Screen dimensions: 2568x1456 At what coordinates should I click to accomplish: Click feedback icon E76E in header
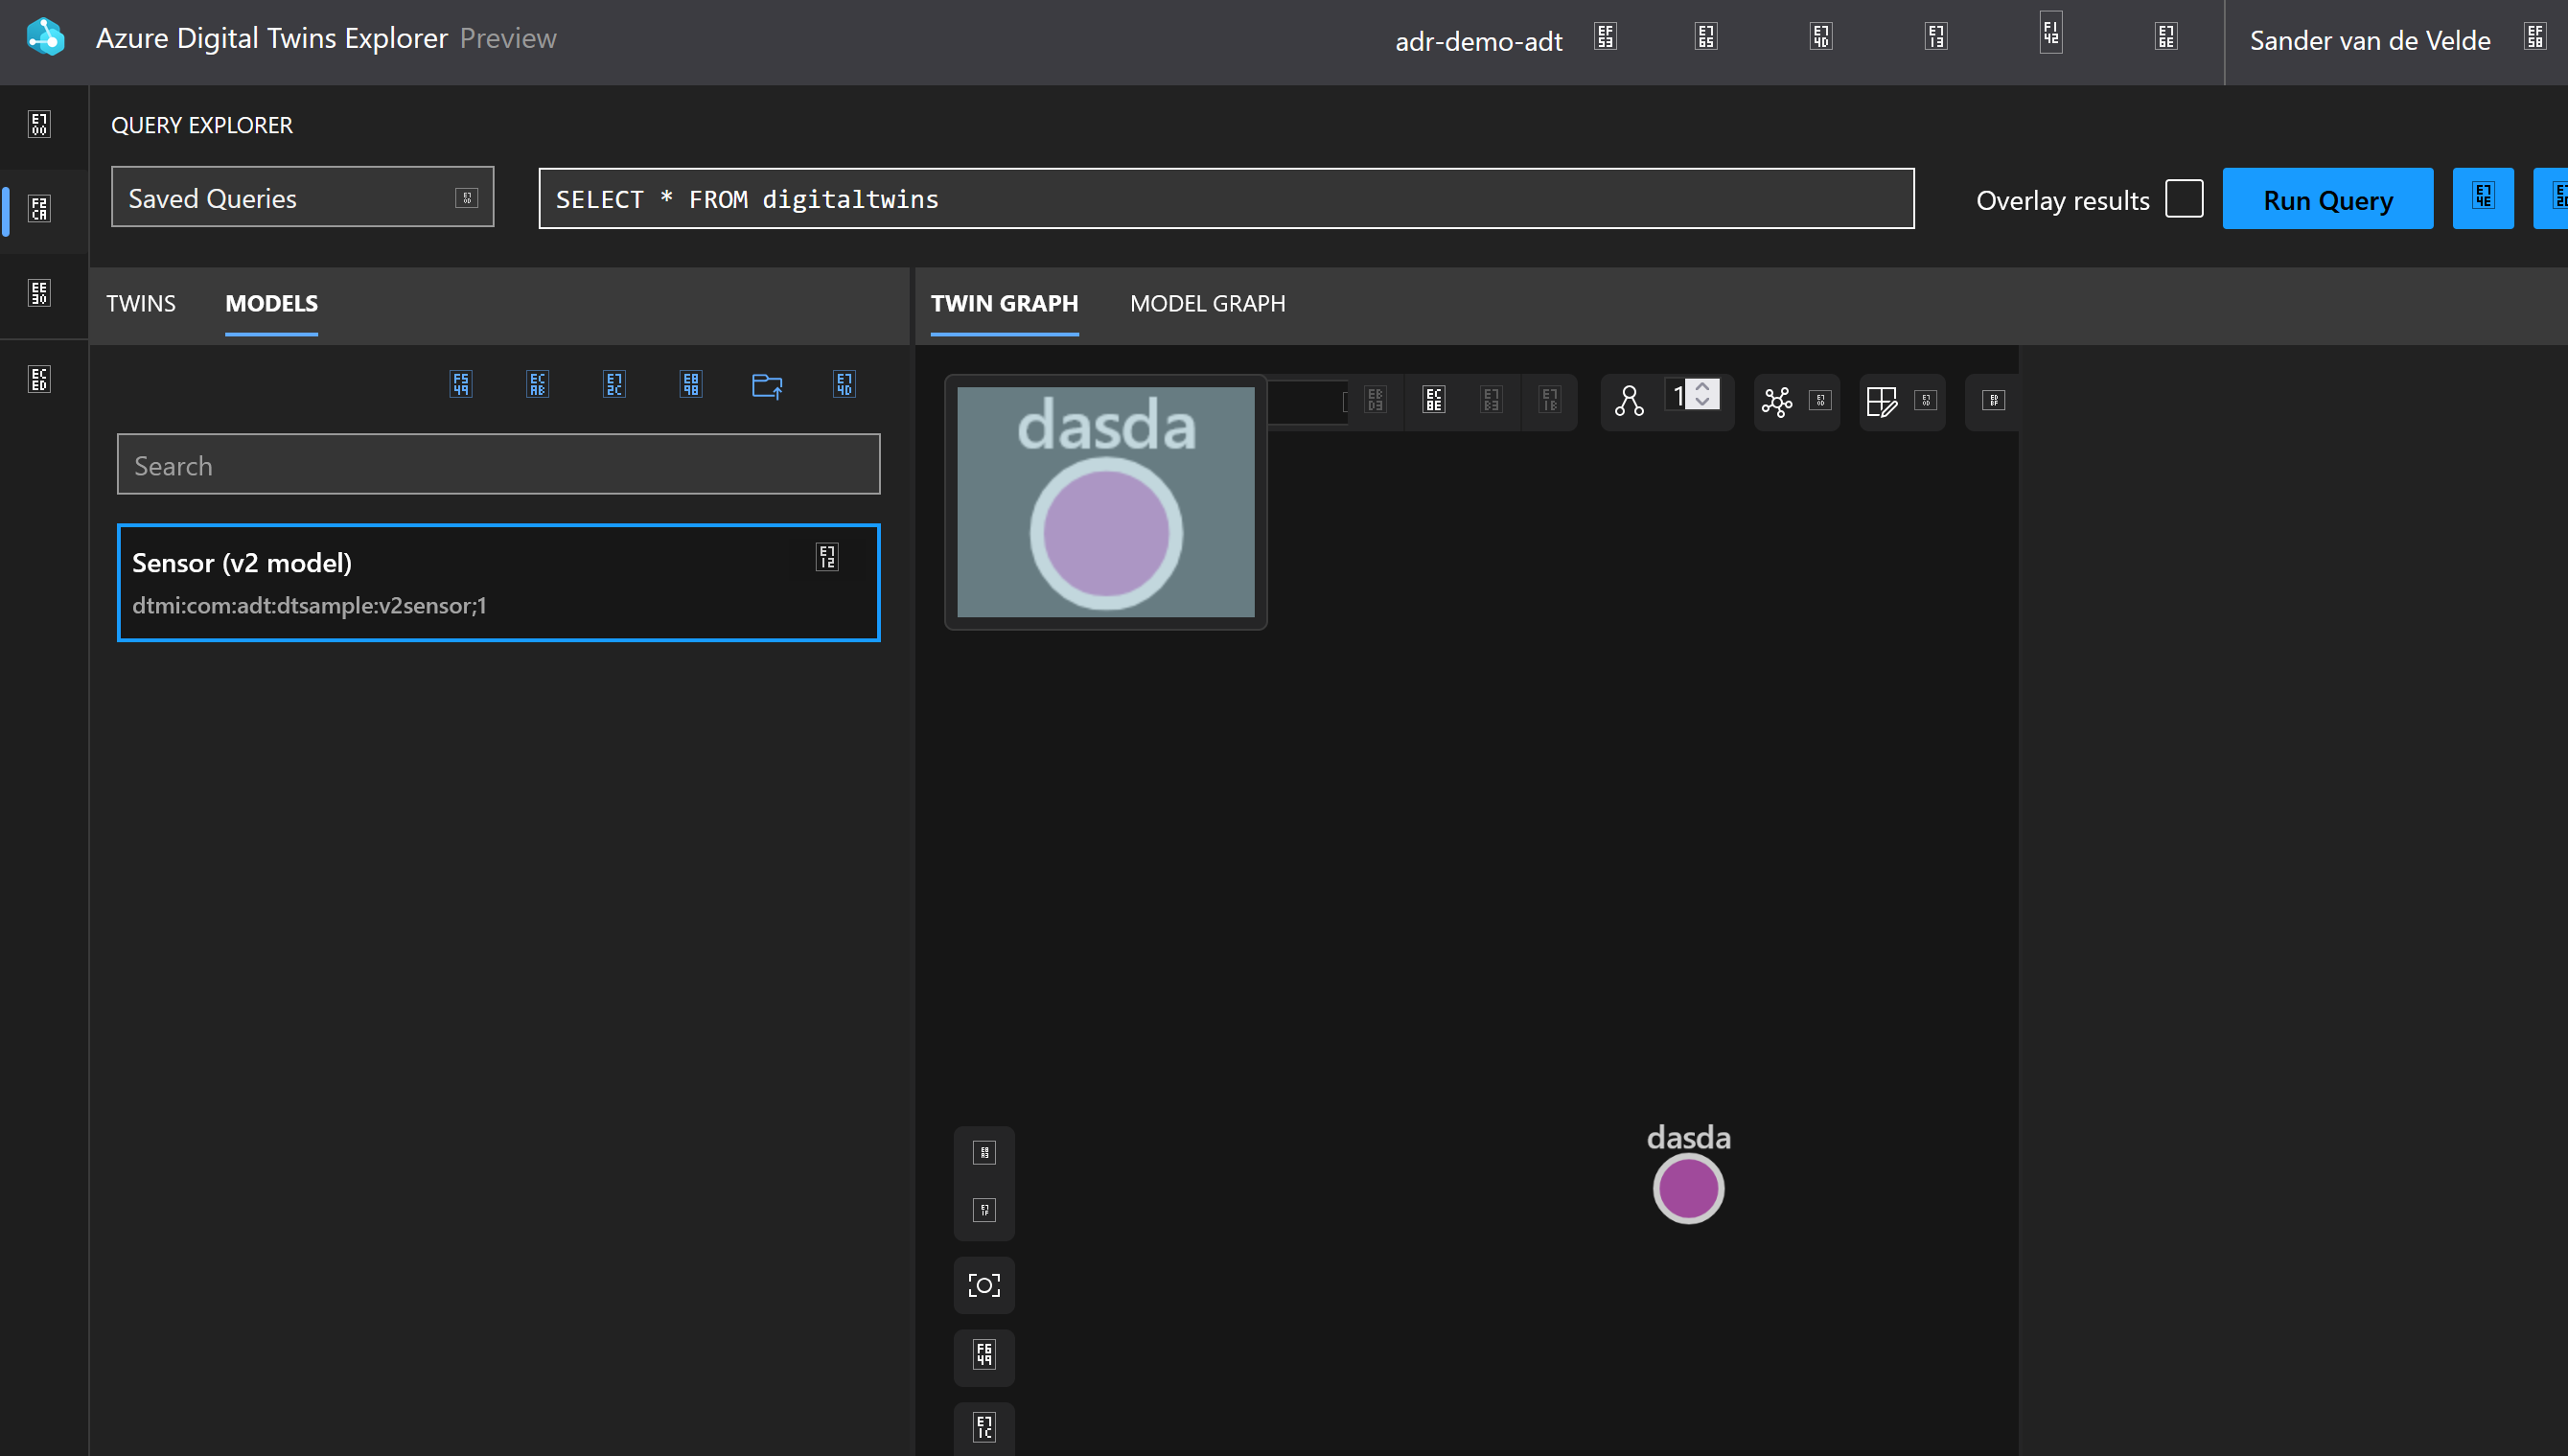coord(2166,37)
